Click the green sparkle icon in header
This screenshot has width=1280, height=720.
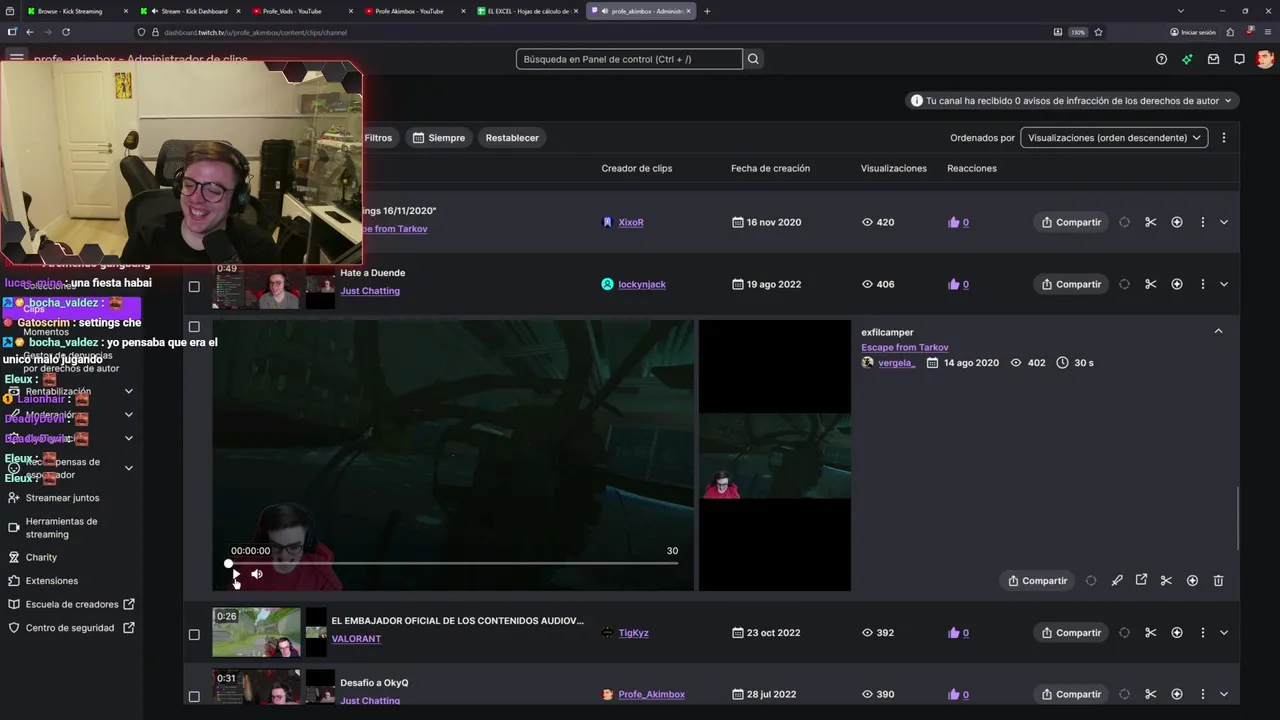(x=1187, y=59)
